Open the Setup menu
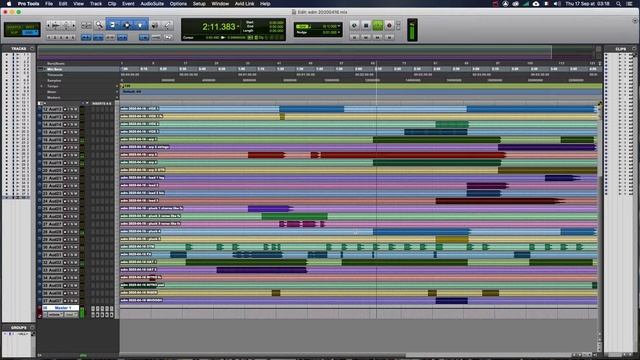Viewport: 640px width, 360px height. (199, 4)
